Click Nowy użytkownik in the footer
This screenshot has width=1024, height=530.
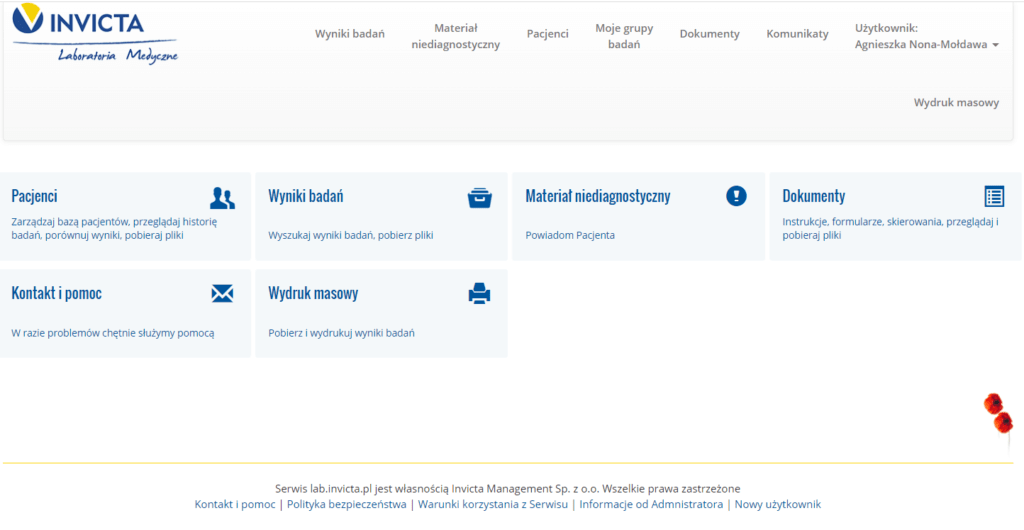pyautogui.click(x=777, y=505)
